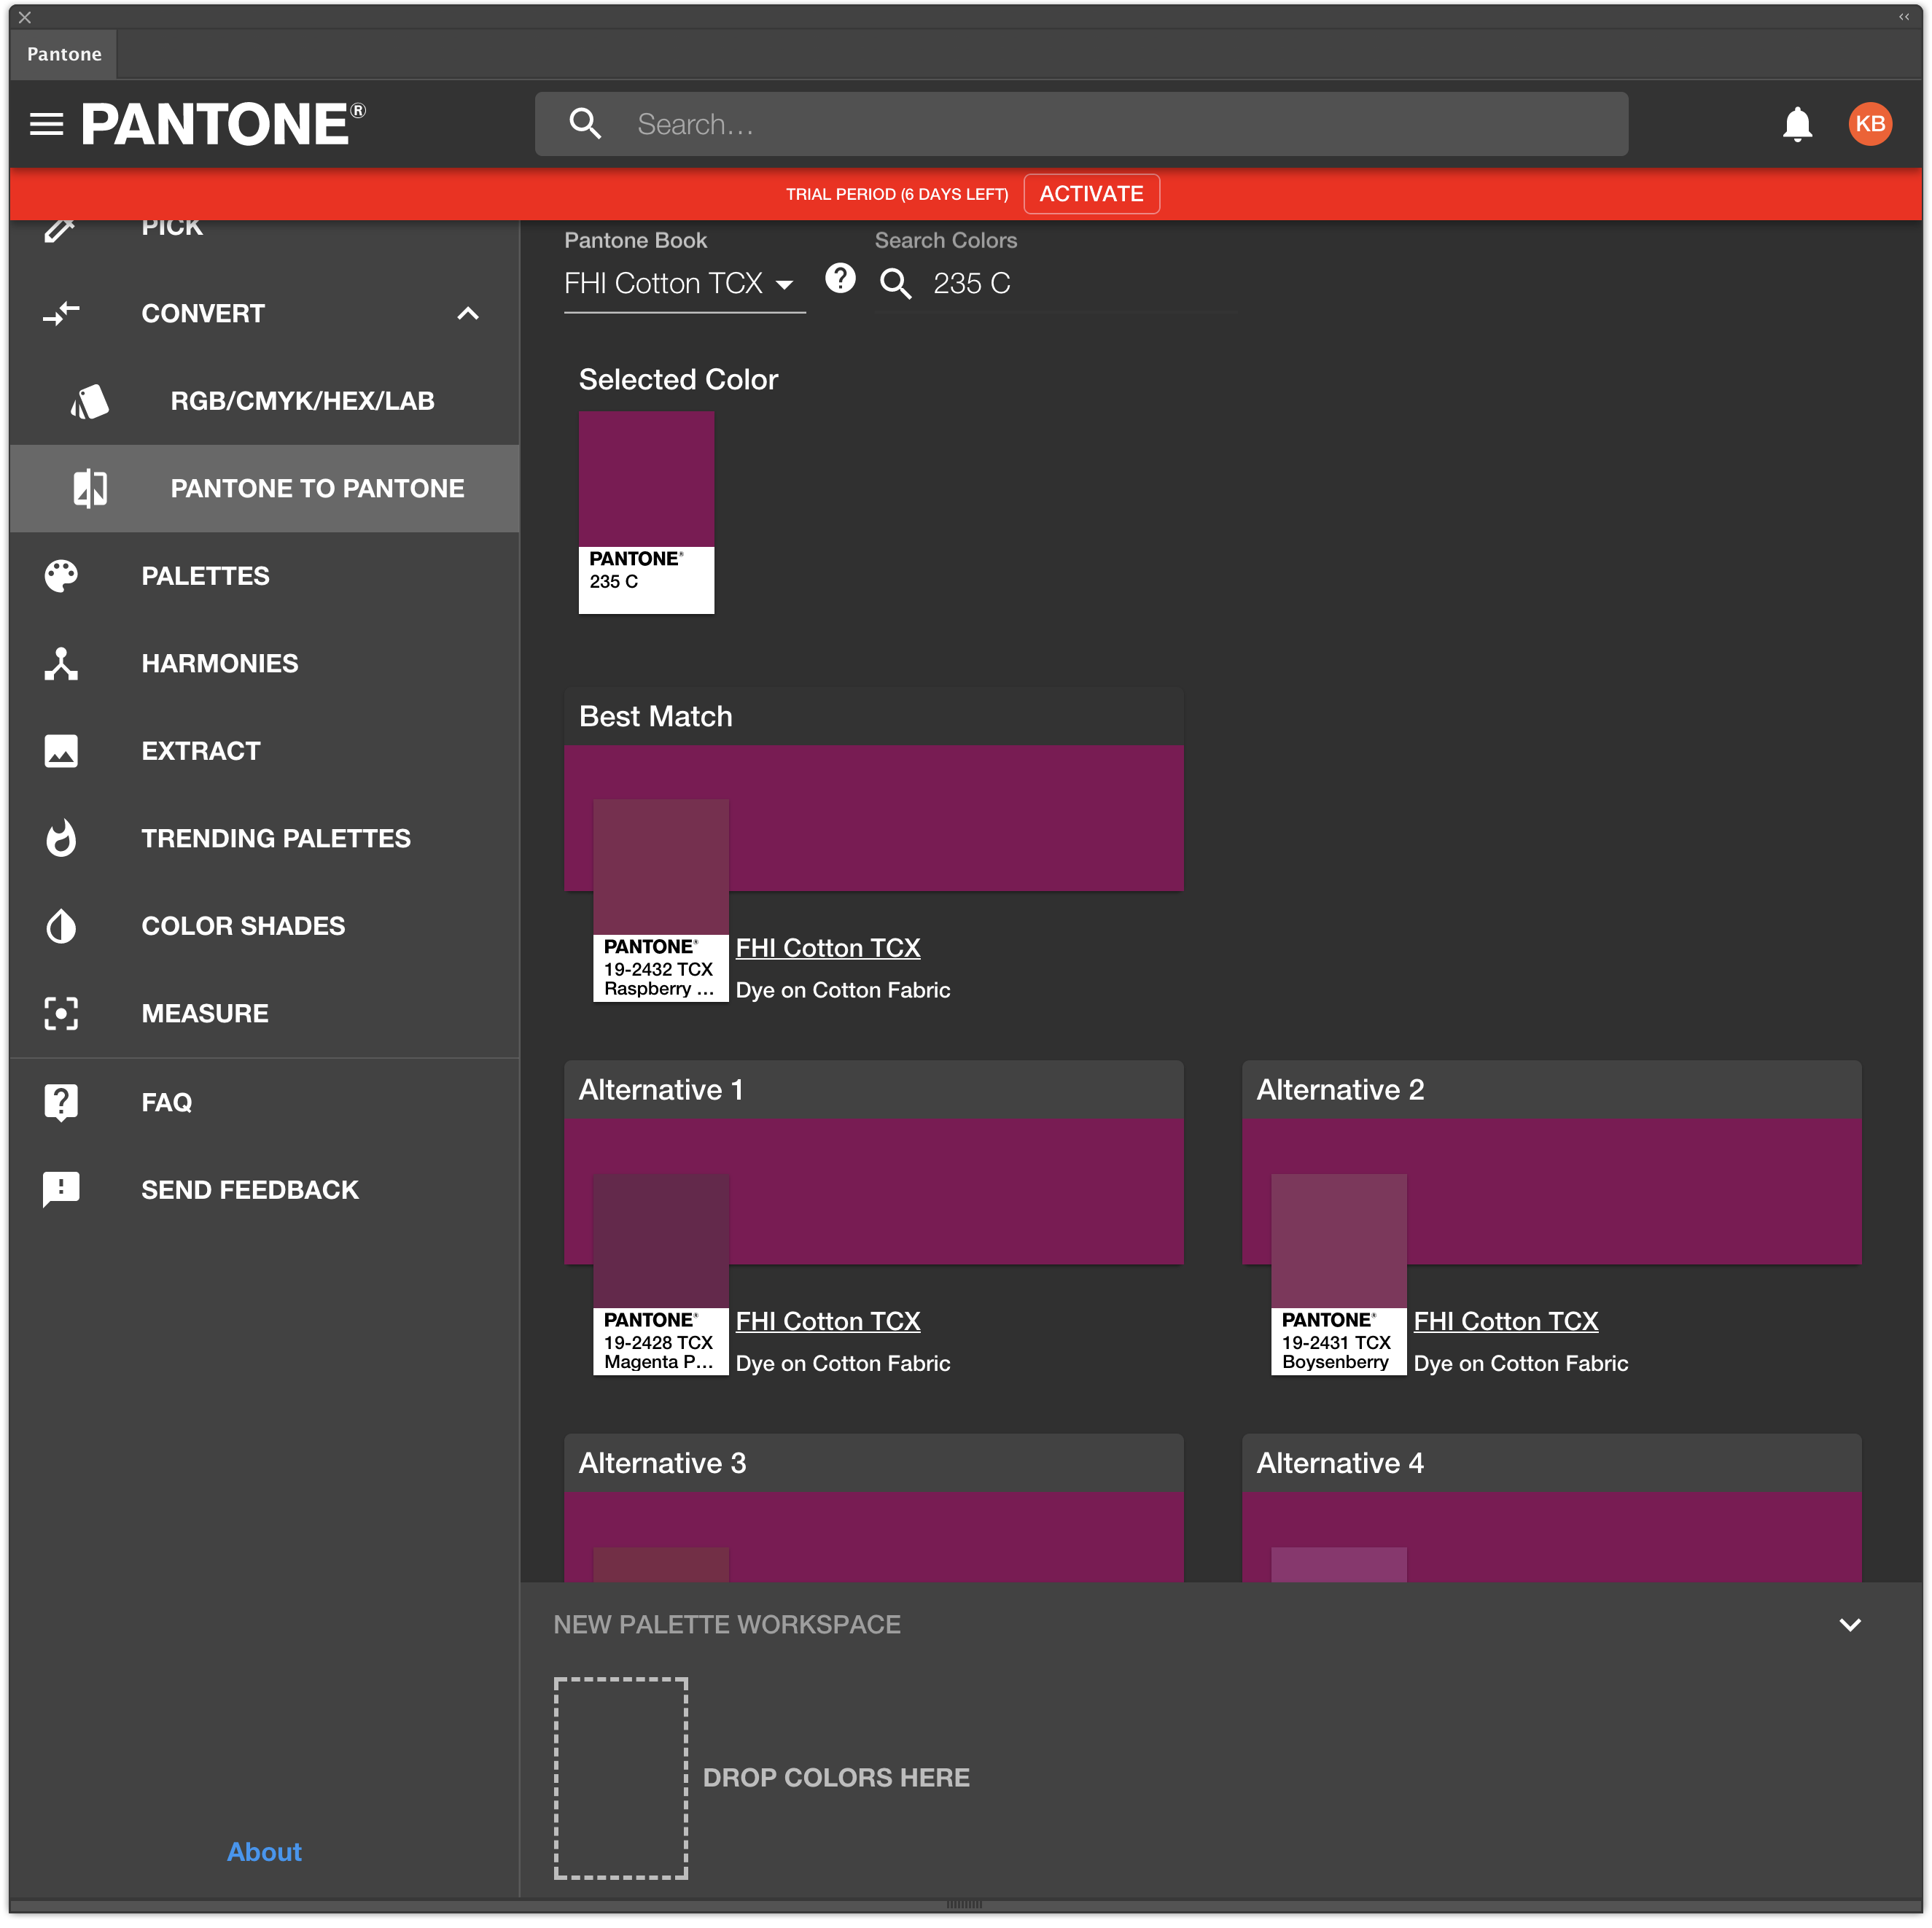Click the RGB/CMYK/HEX/LAB swatch icon

point(90,401)
